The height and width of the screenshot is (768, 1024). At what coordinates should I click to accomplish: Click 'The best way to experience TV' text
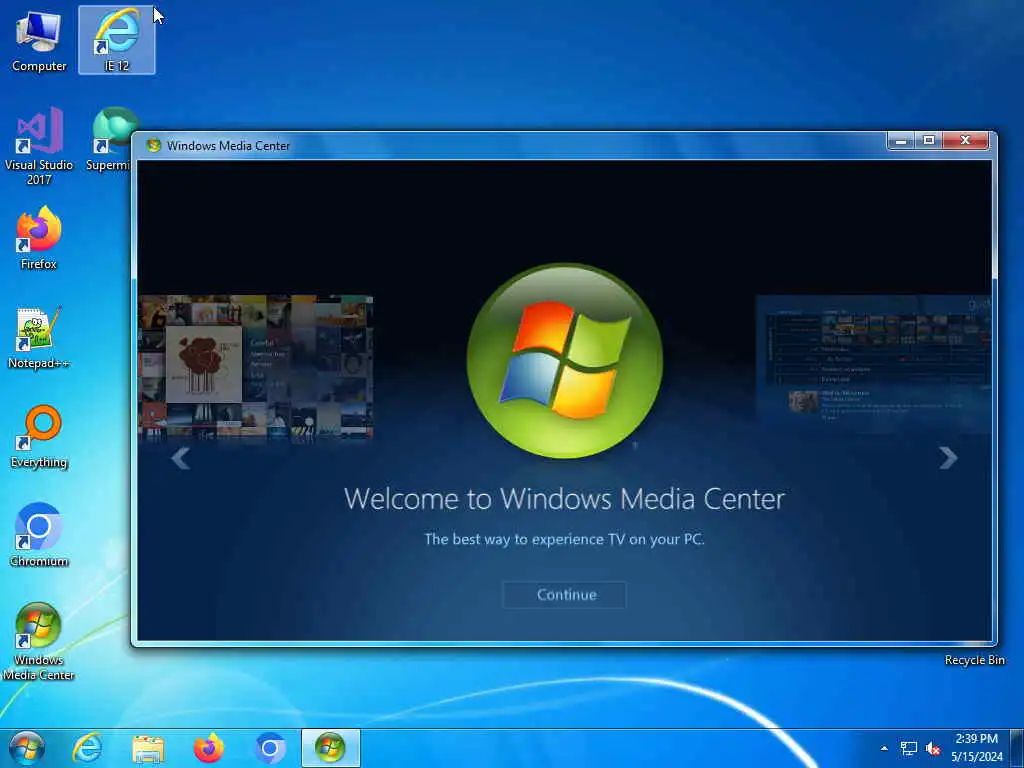coord(564,539)
